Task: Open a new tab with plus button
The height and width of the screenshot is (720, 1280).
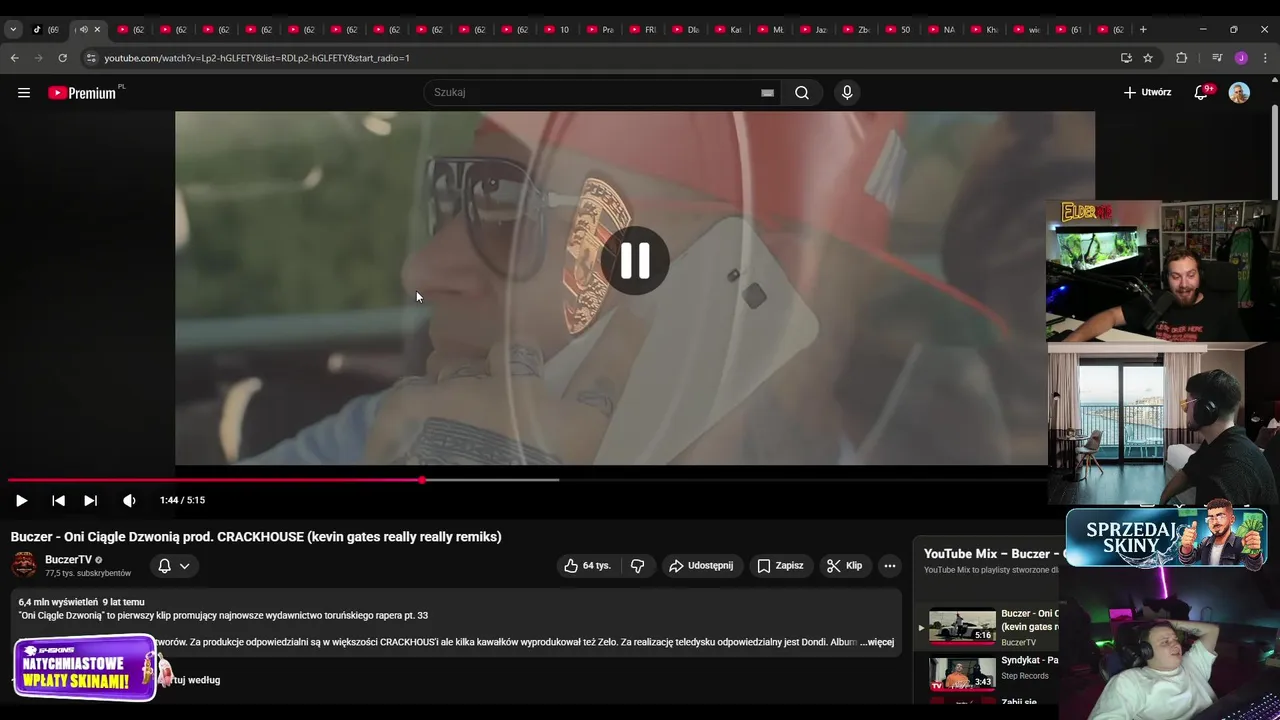Action: (x=1143, y=29)
